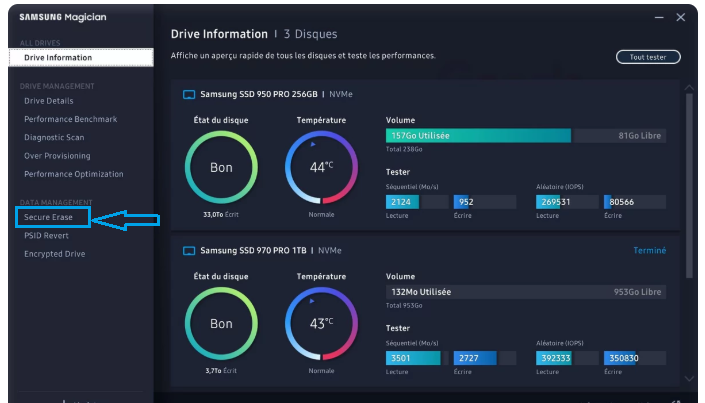Click the 33,0To Écrit text

221,215
